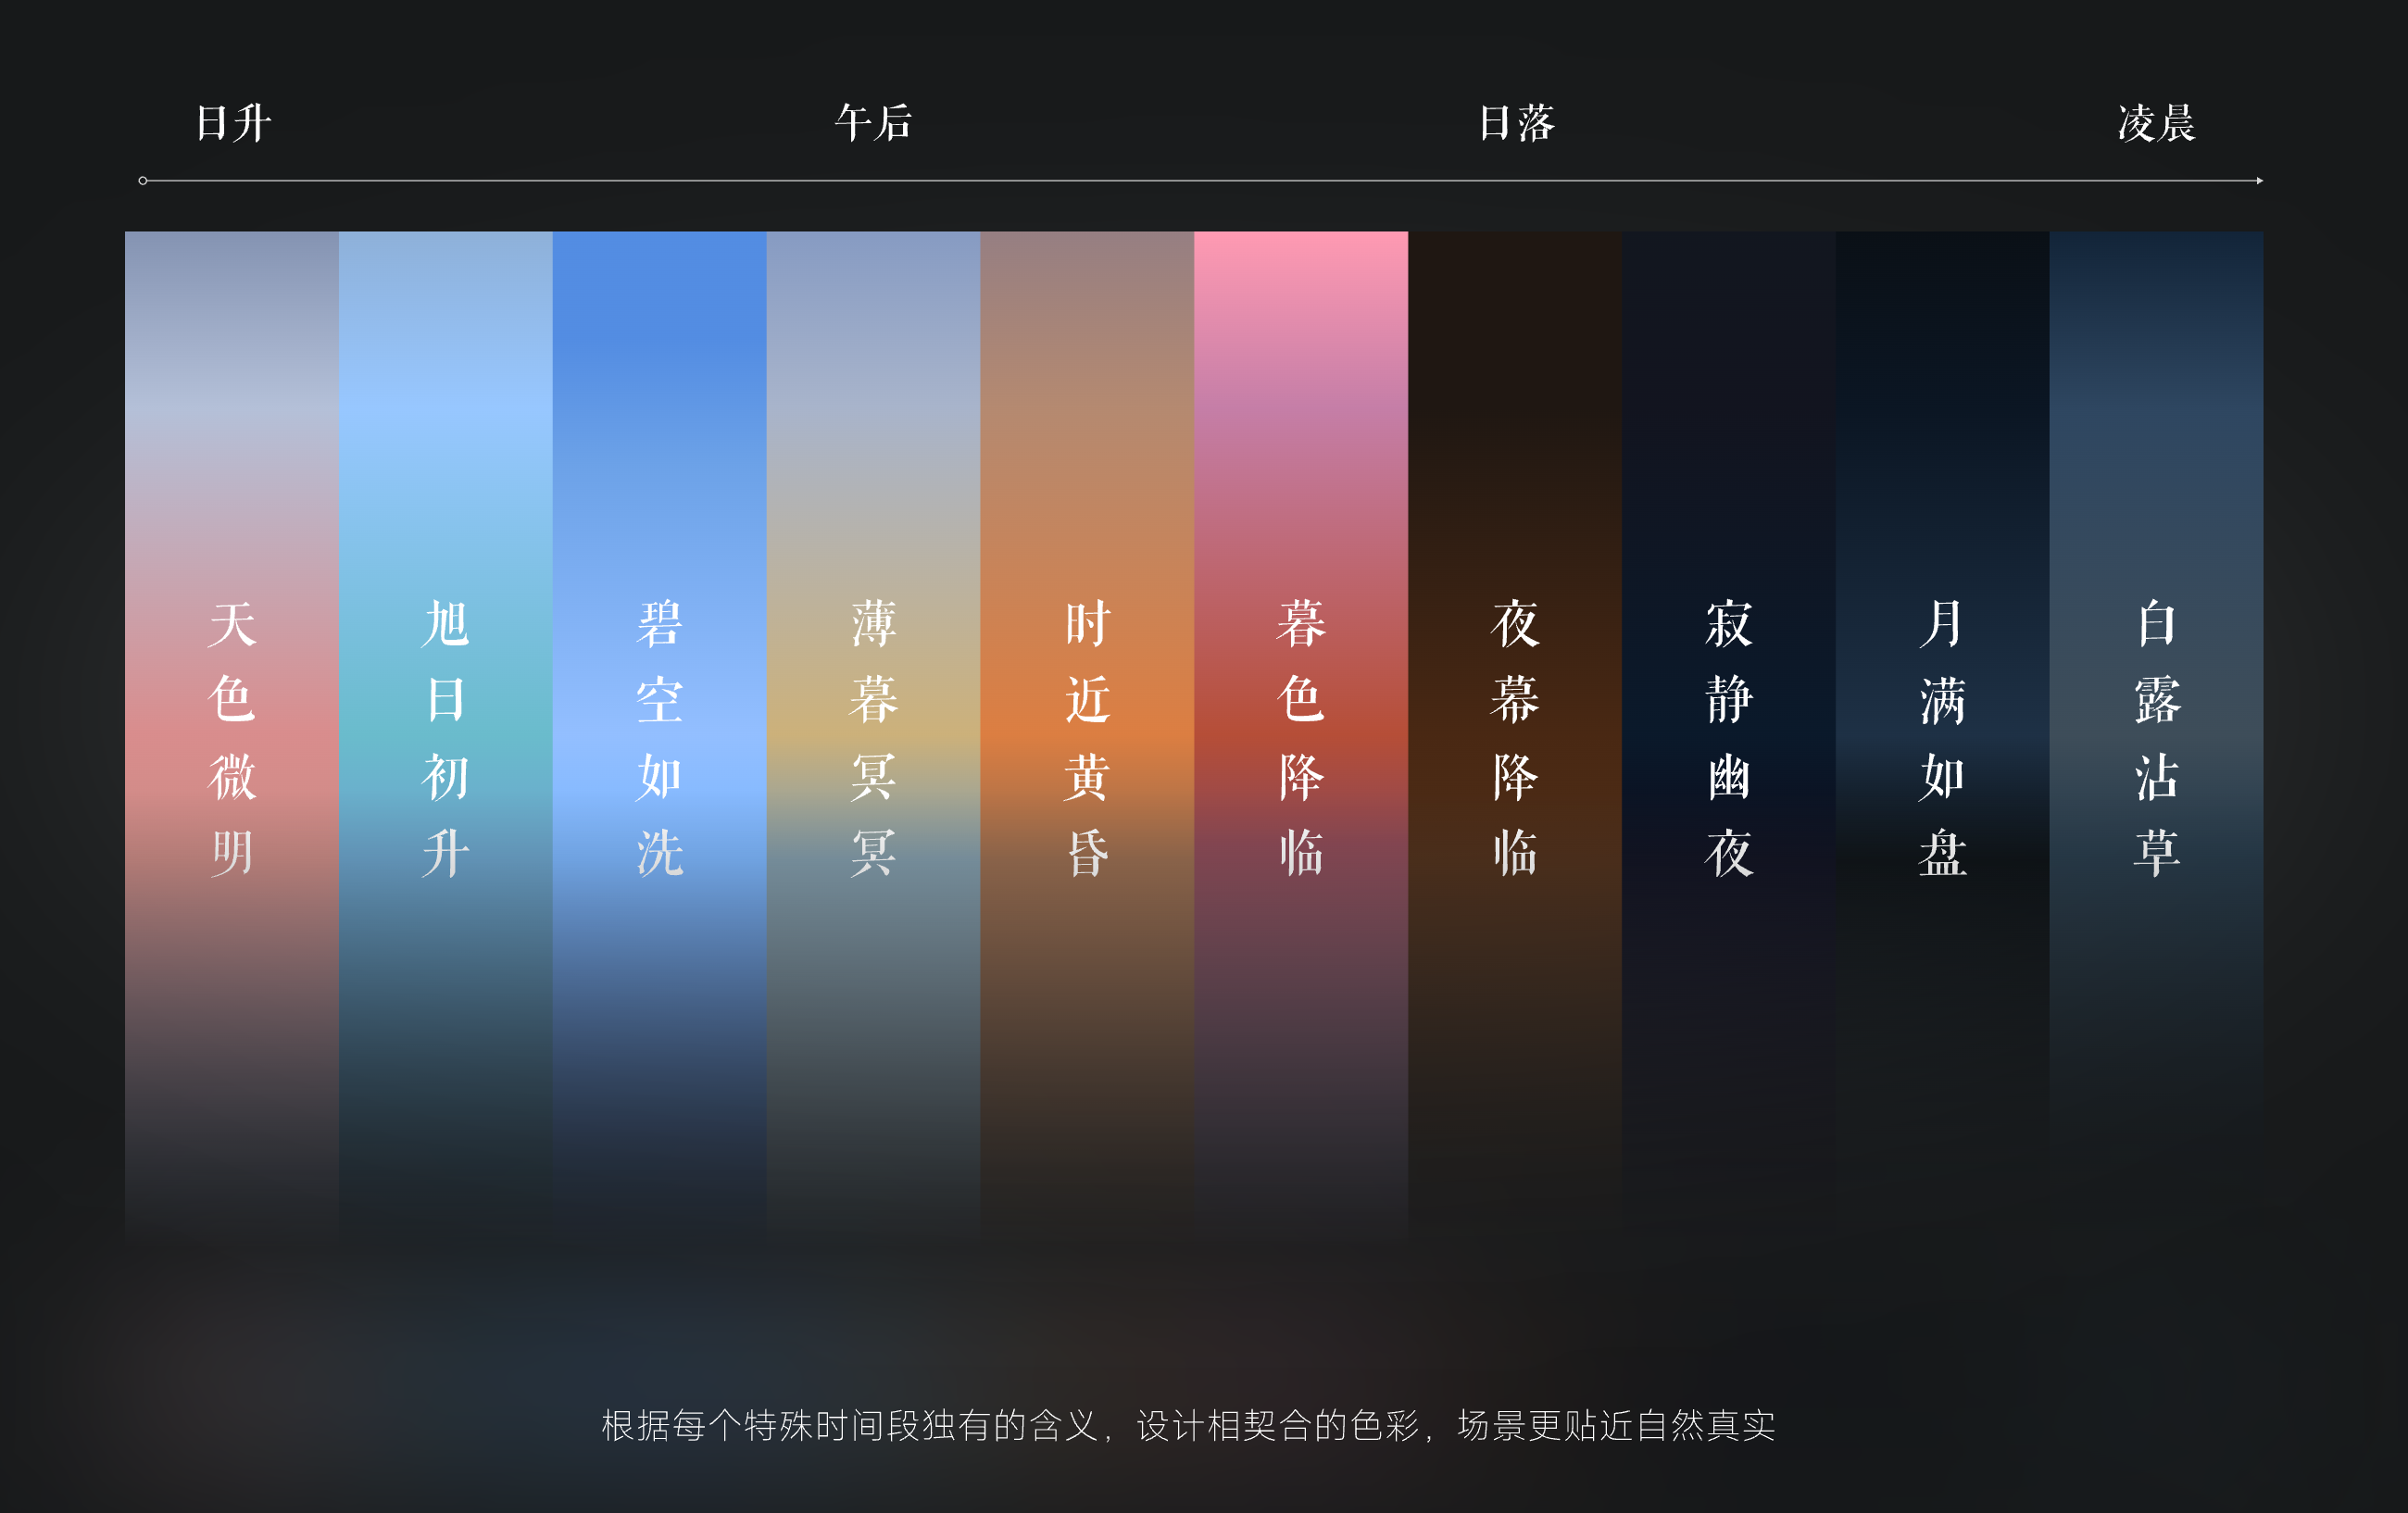Image resolution: width=2408 pixels, height=1513 pixels.
Task: Click the horizontal timeline axis line
Action: pos(1200,180)
